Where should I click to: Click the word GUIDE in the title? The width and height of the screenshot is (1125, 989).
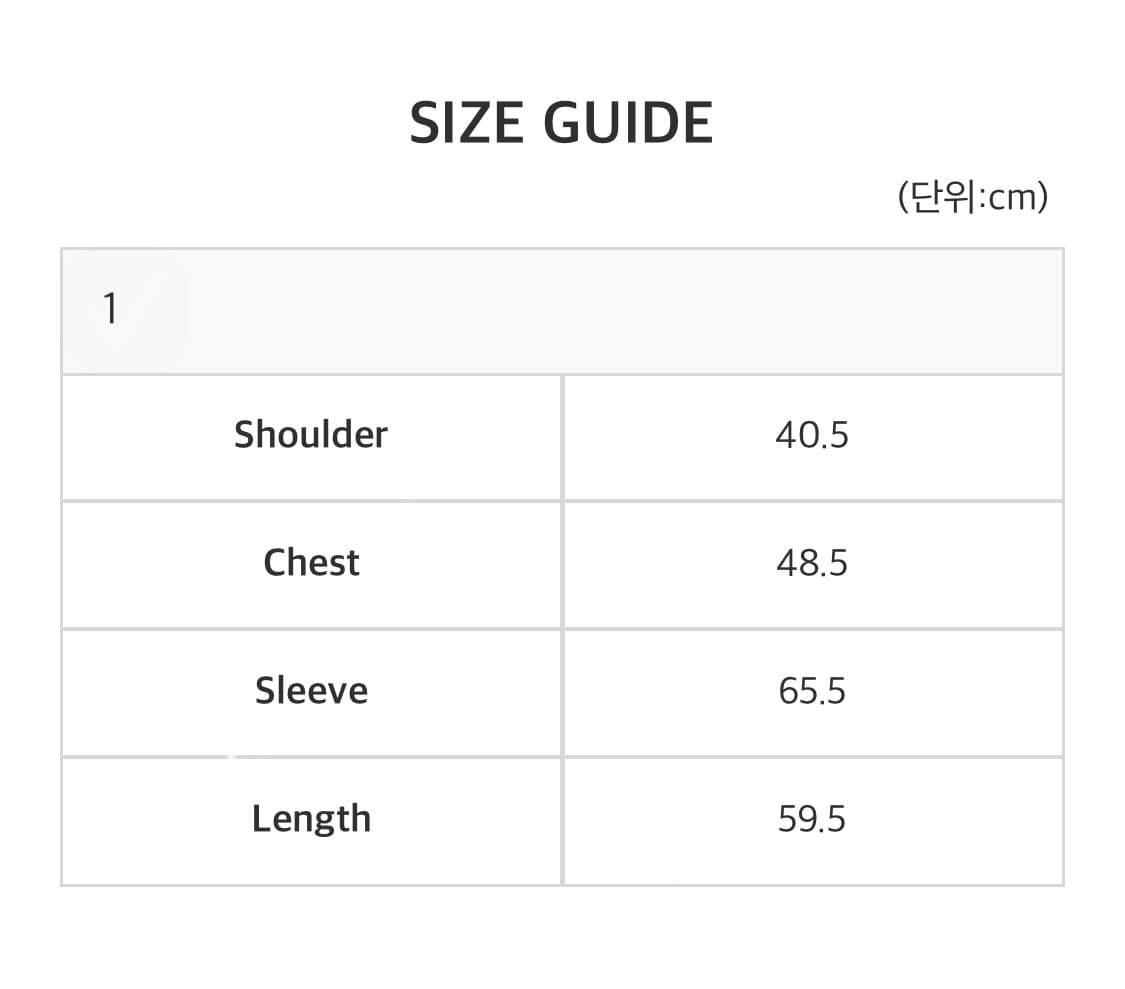pos(628,123)
